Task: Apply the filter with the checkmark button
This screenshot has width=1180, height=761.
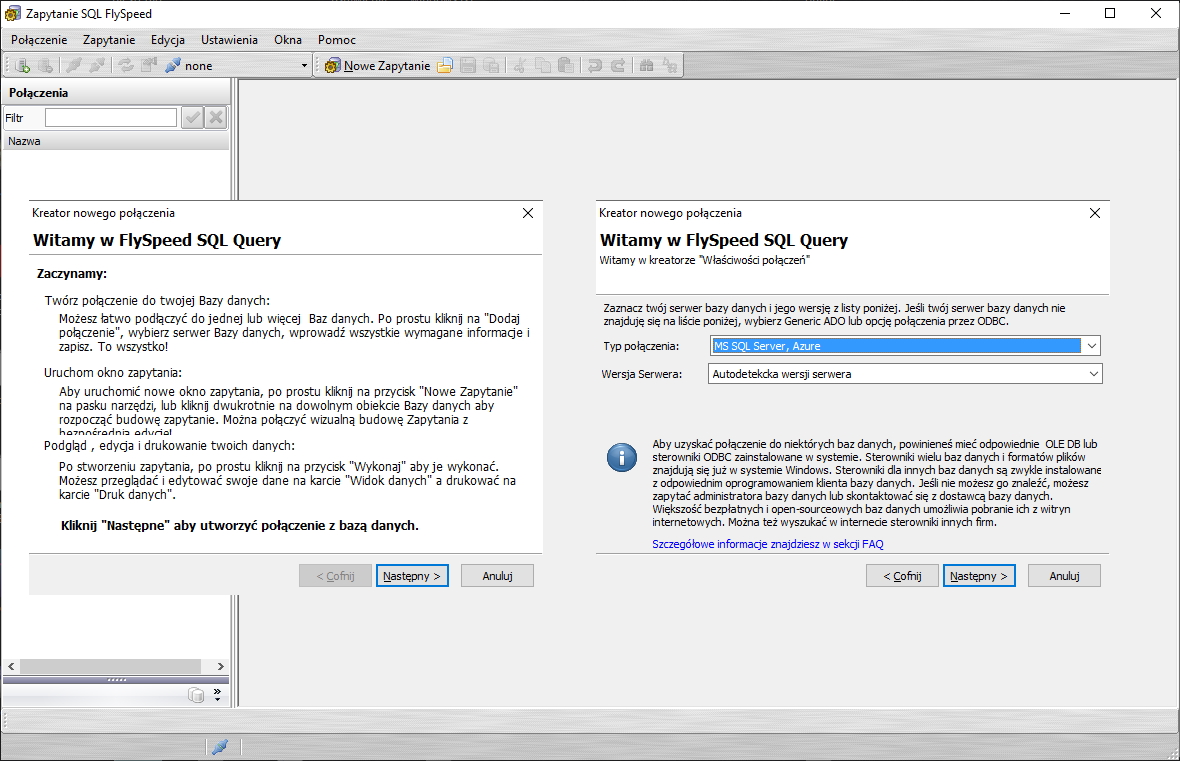Action: tap(193, 117)
